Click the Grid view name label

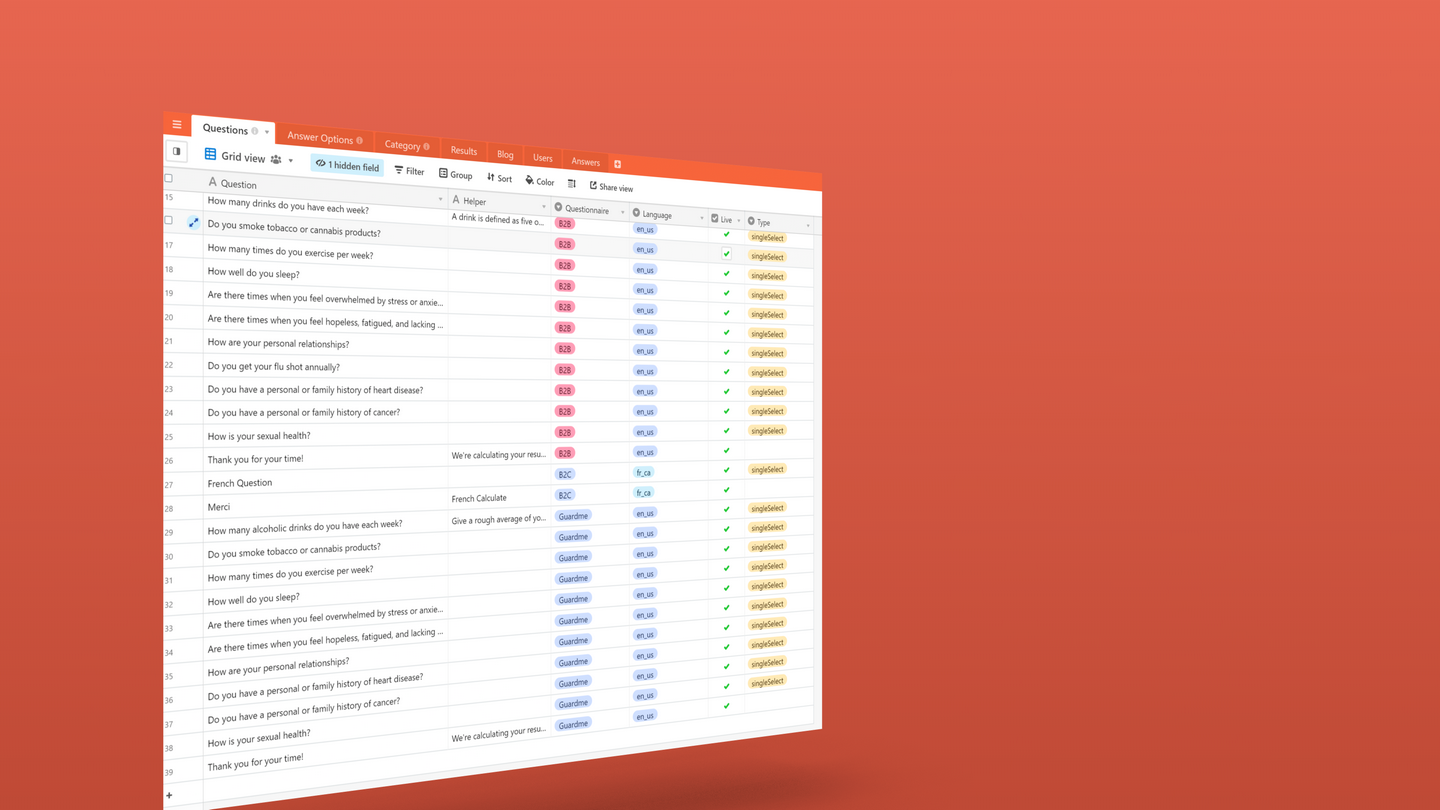tap(243, 157)
